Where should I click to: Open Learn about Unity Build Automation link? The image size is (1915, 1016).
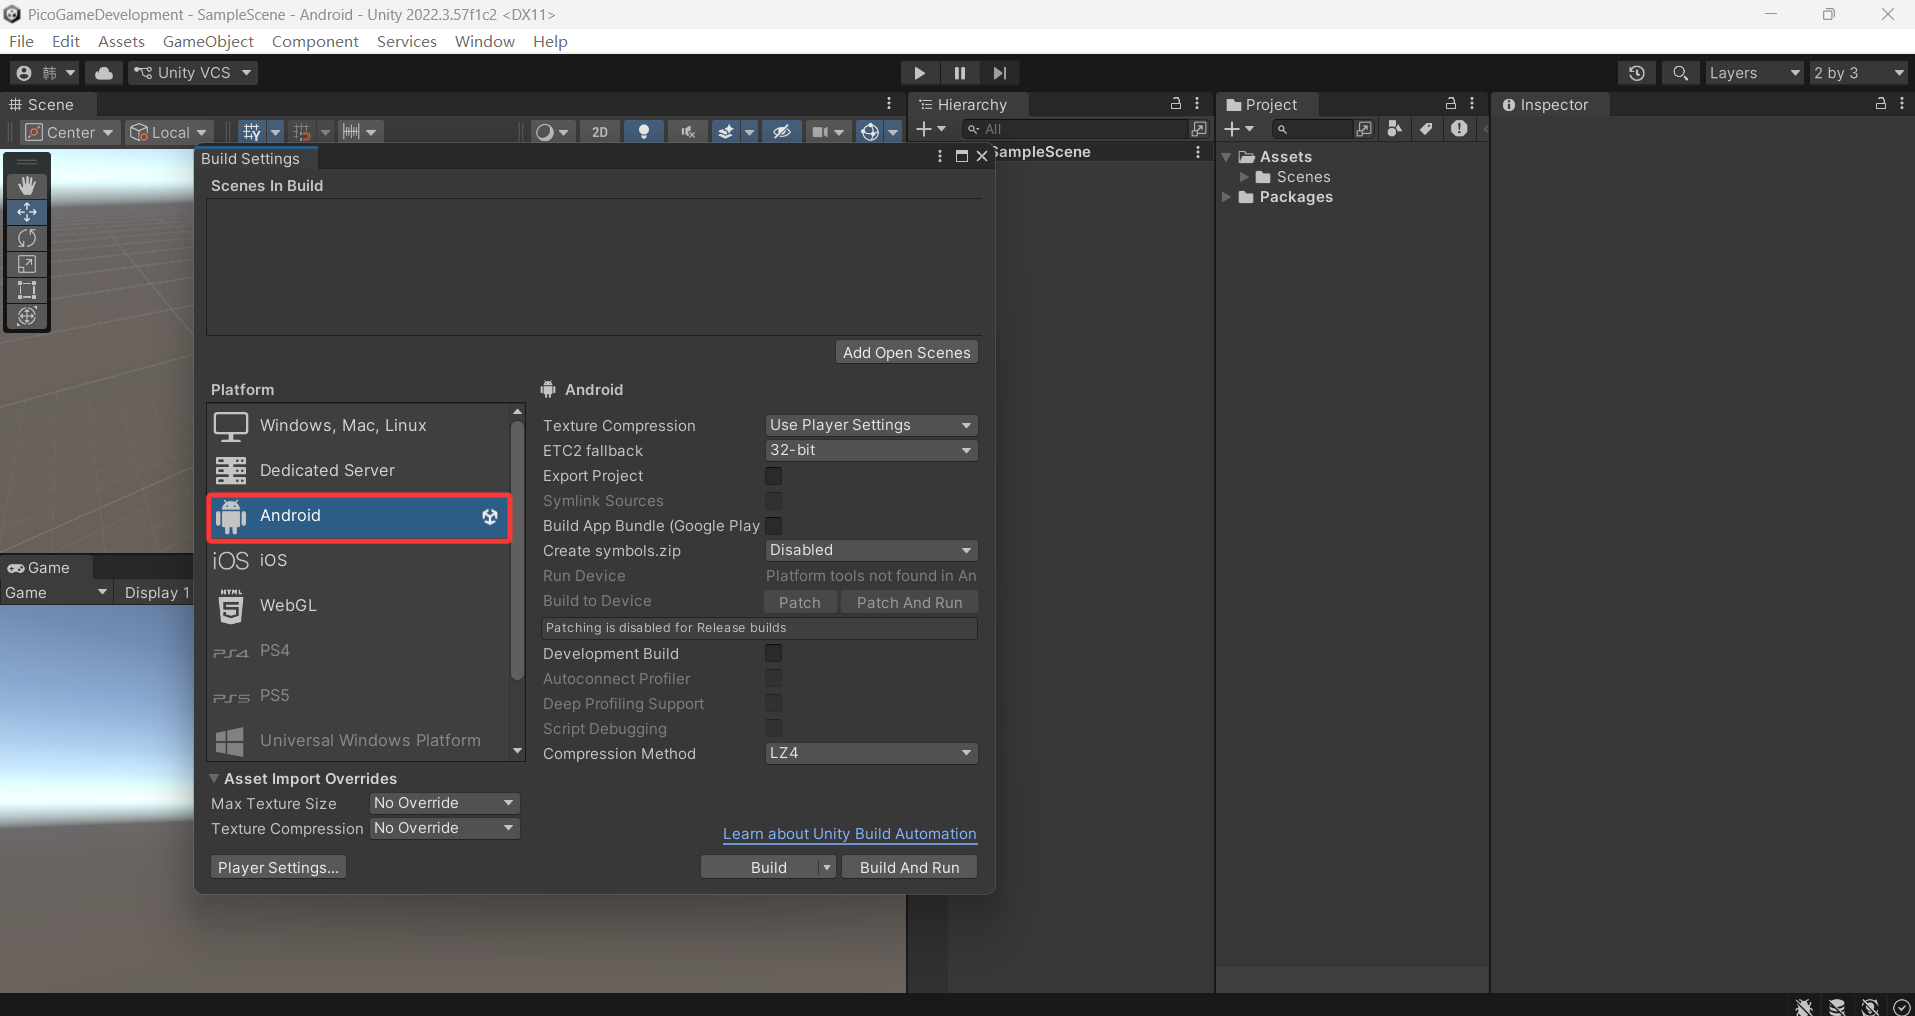850,834
